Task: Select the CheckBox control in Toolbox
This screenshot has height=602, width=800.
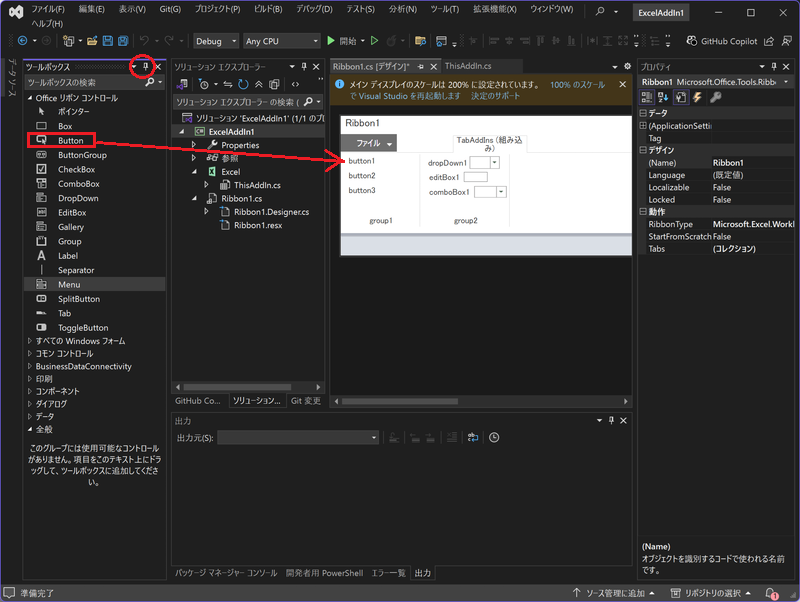Action: (76, 170)
